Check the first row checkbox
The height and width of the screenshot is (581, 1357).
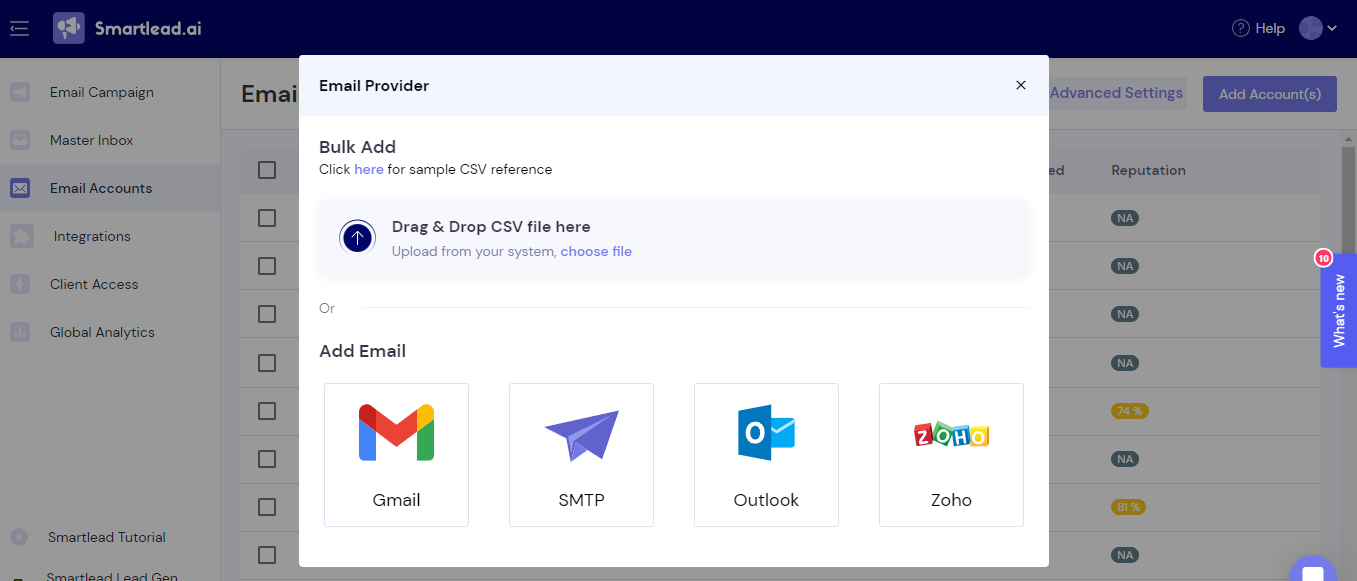pyautogui.click(x=267, y=218)
